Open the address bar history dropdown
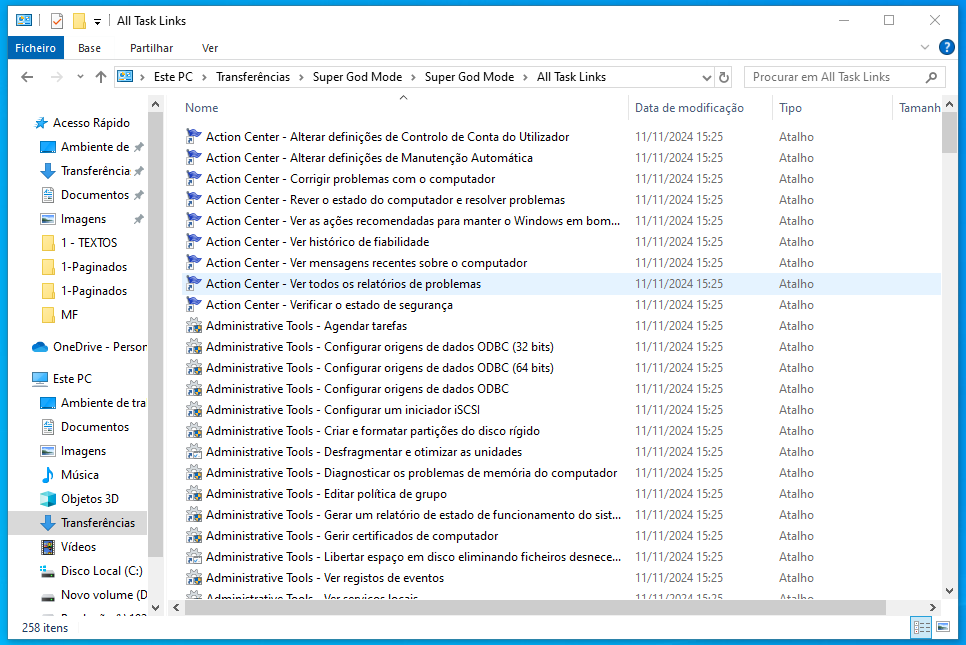The width and height of the screenshot is (966, 645). [707, 78]
